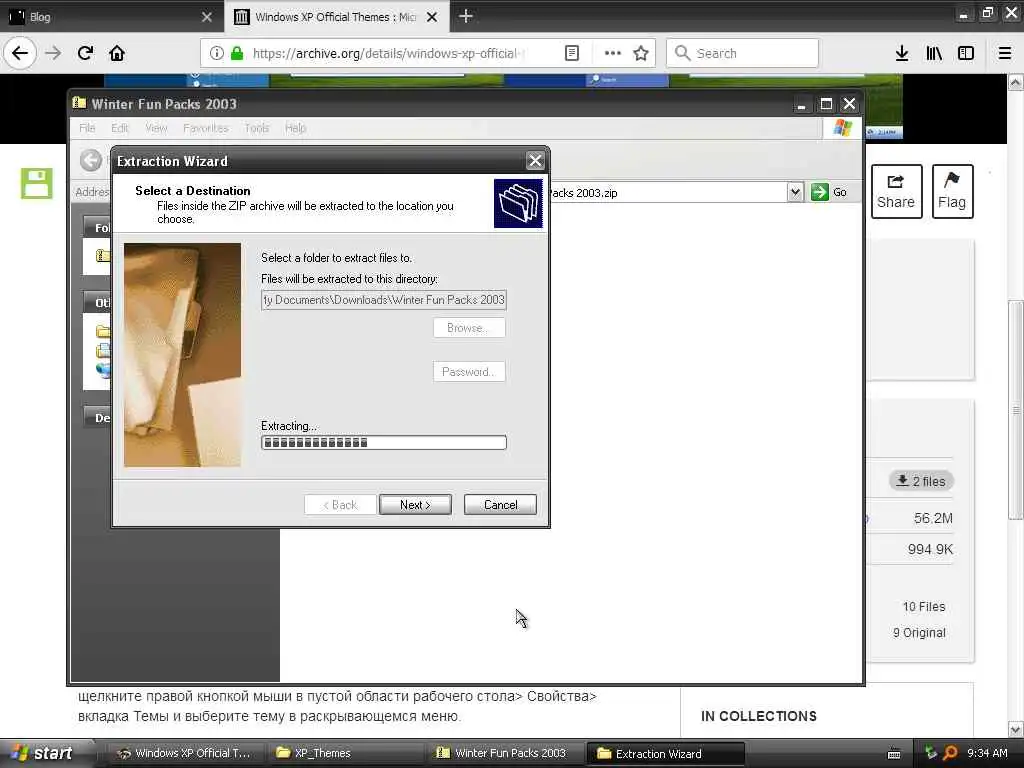The image size is (1024, 768).
Task: Switch to the Blog tab
Action: pyautogui.click(x=112, y=17)
